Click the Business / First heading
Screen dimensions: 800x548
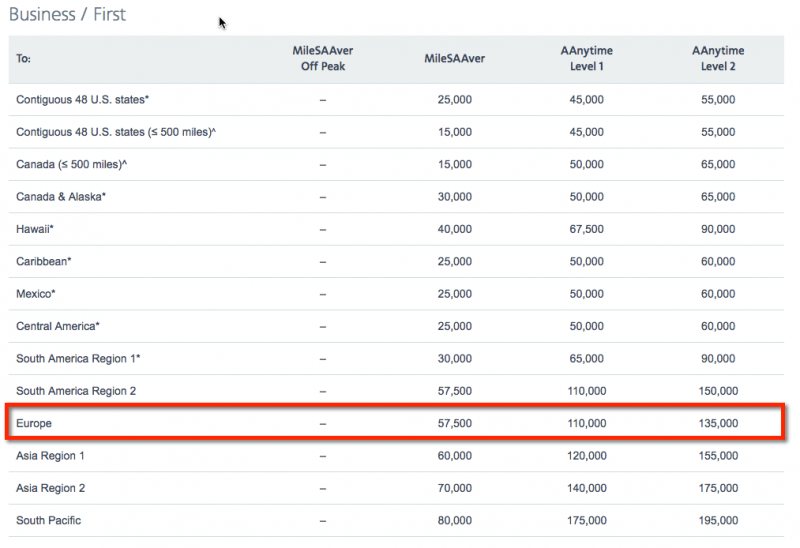click(x=67, y=14)
